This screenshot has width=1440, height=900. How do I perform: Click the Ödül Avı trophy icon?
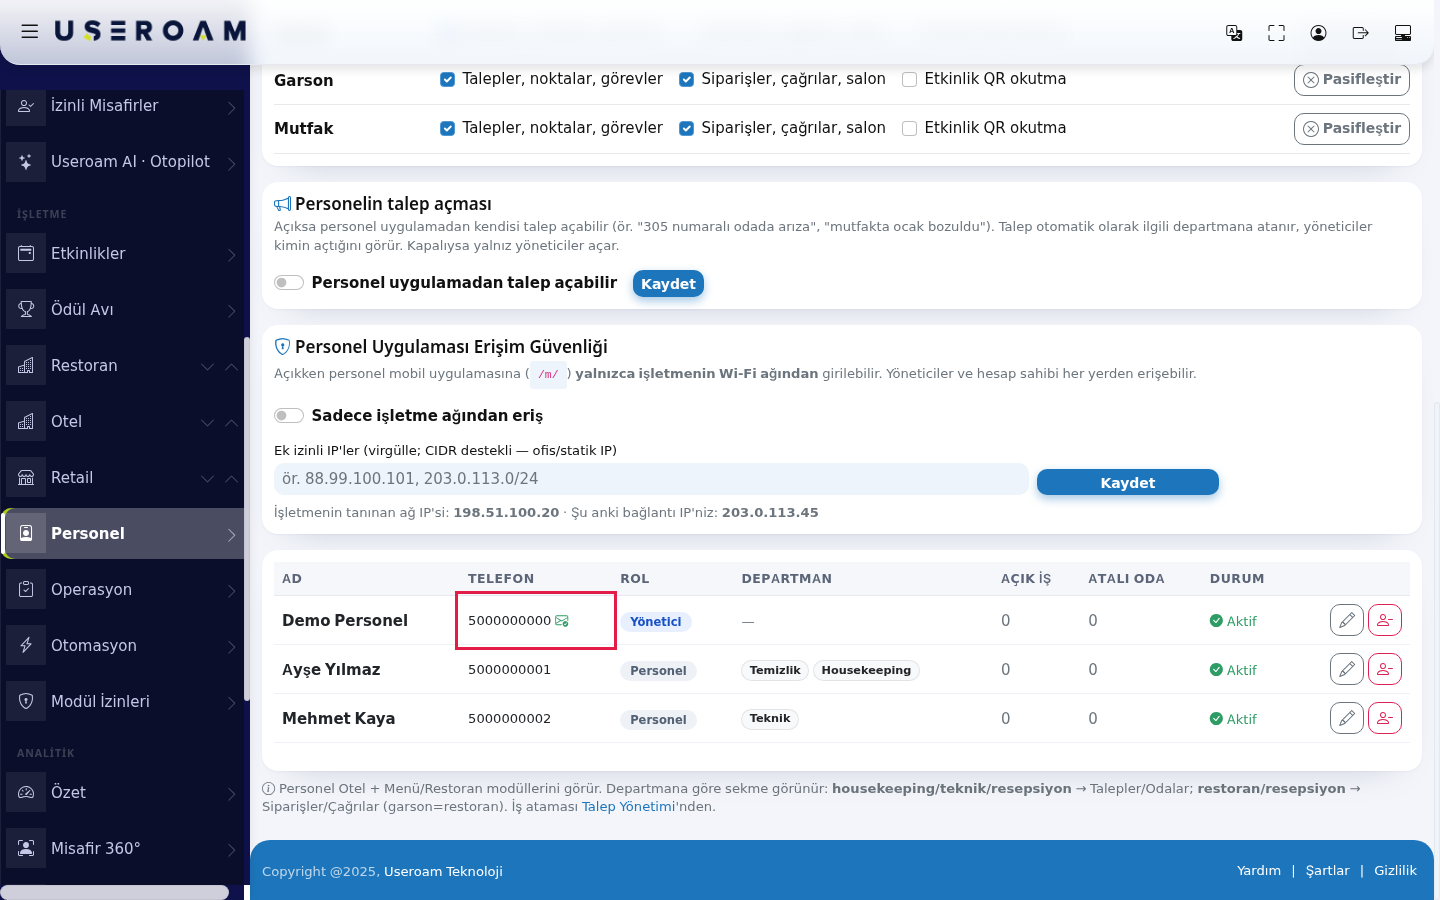pyautogui.click(x=26, y=310)
